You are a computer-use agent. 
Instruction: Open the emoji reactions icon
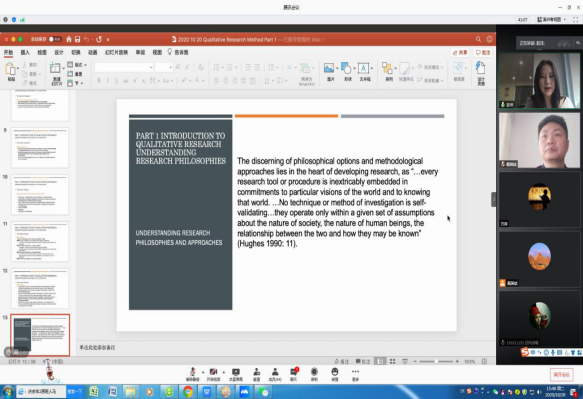pyautogui.click(x=335, y=374)
